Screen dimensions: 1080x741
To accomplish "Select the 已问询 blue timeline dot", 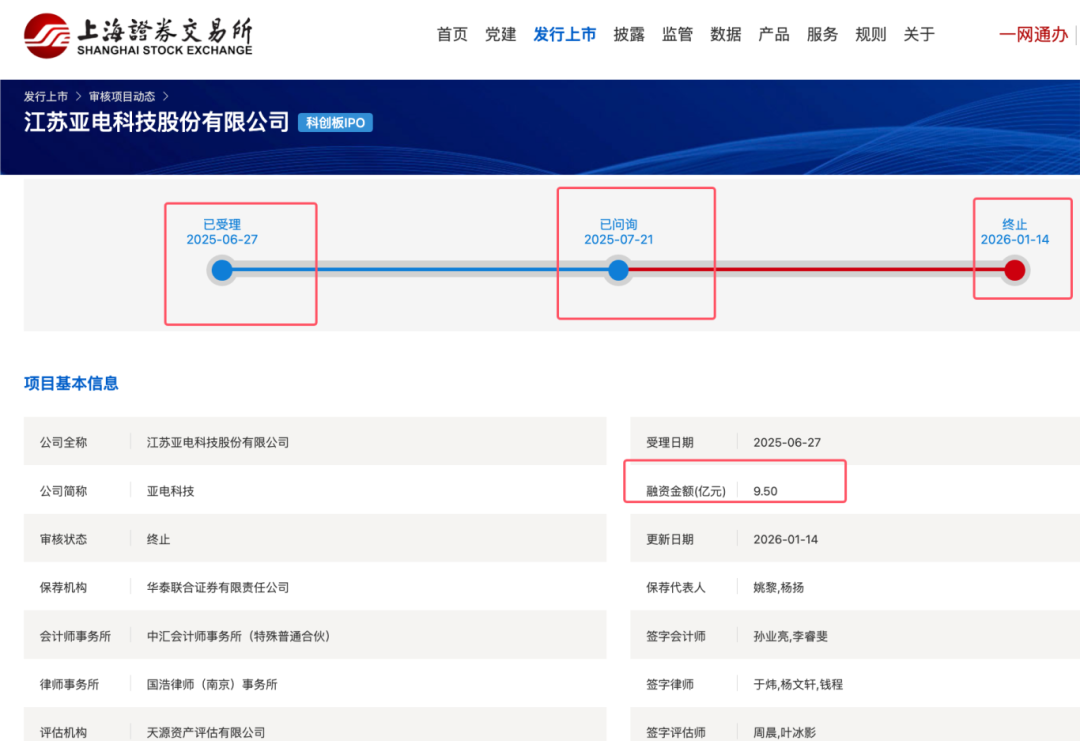I will tap(619, 270).
